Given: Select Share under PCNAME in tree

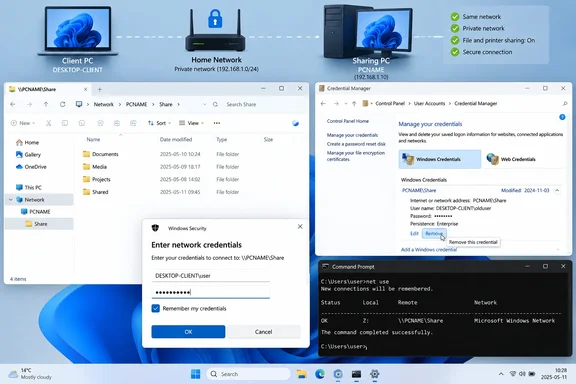Looking at the screenshot, I should pyautogui.click(x=36, y=224).
